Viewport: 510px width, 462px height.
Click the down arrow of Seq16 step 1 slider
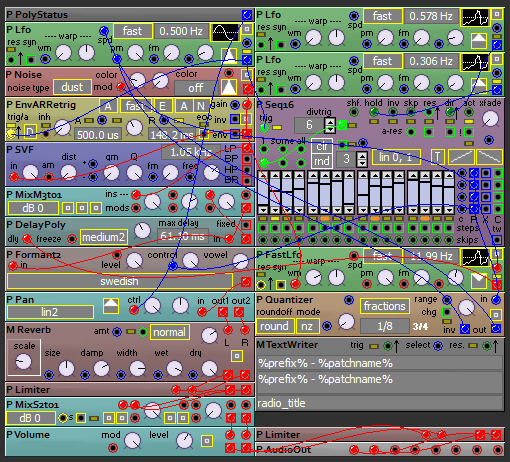[x=263, y=210]
